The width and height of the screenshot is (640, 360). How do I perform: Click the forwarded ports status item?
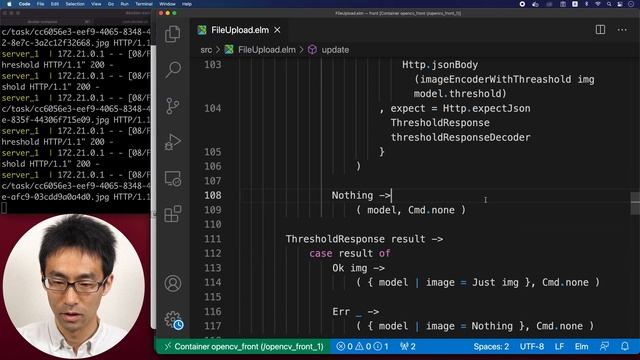(408, 347)
